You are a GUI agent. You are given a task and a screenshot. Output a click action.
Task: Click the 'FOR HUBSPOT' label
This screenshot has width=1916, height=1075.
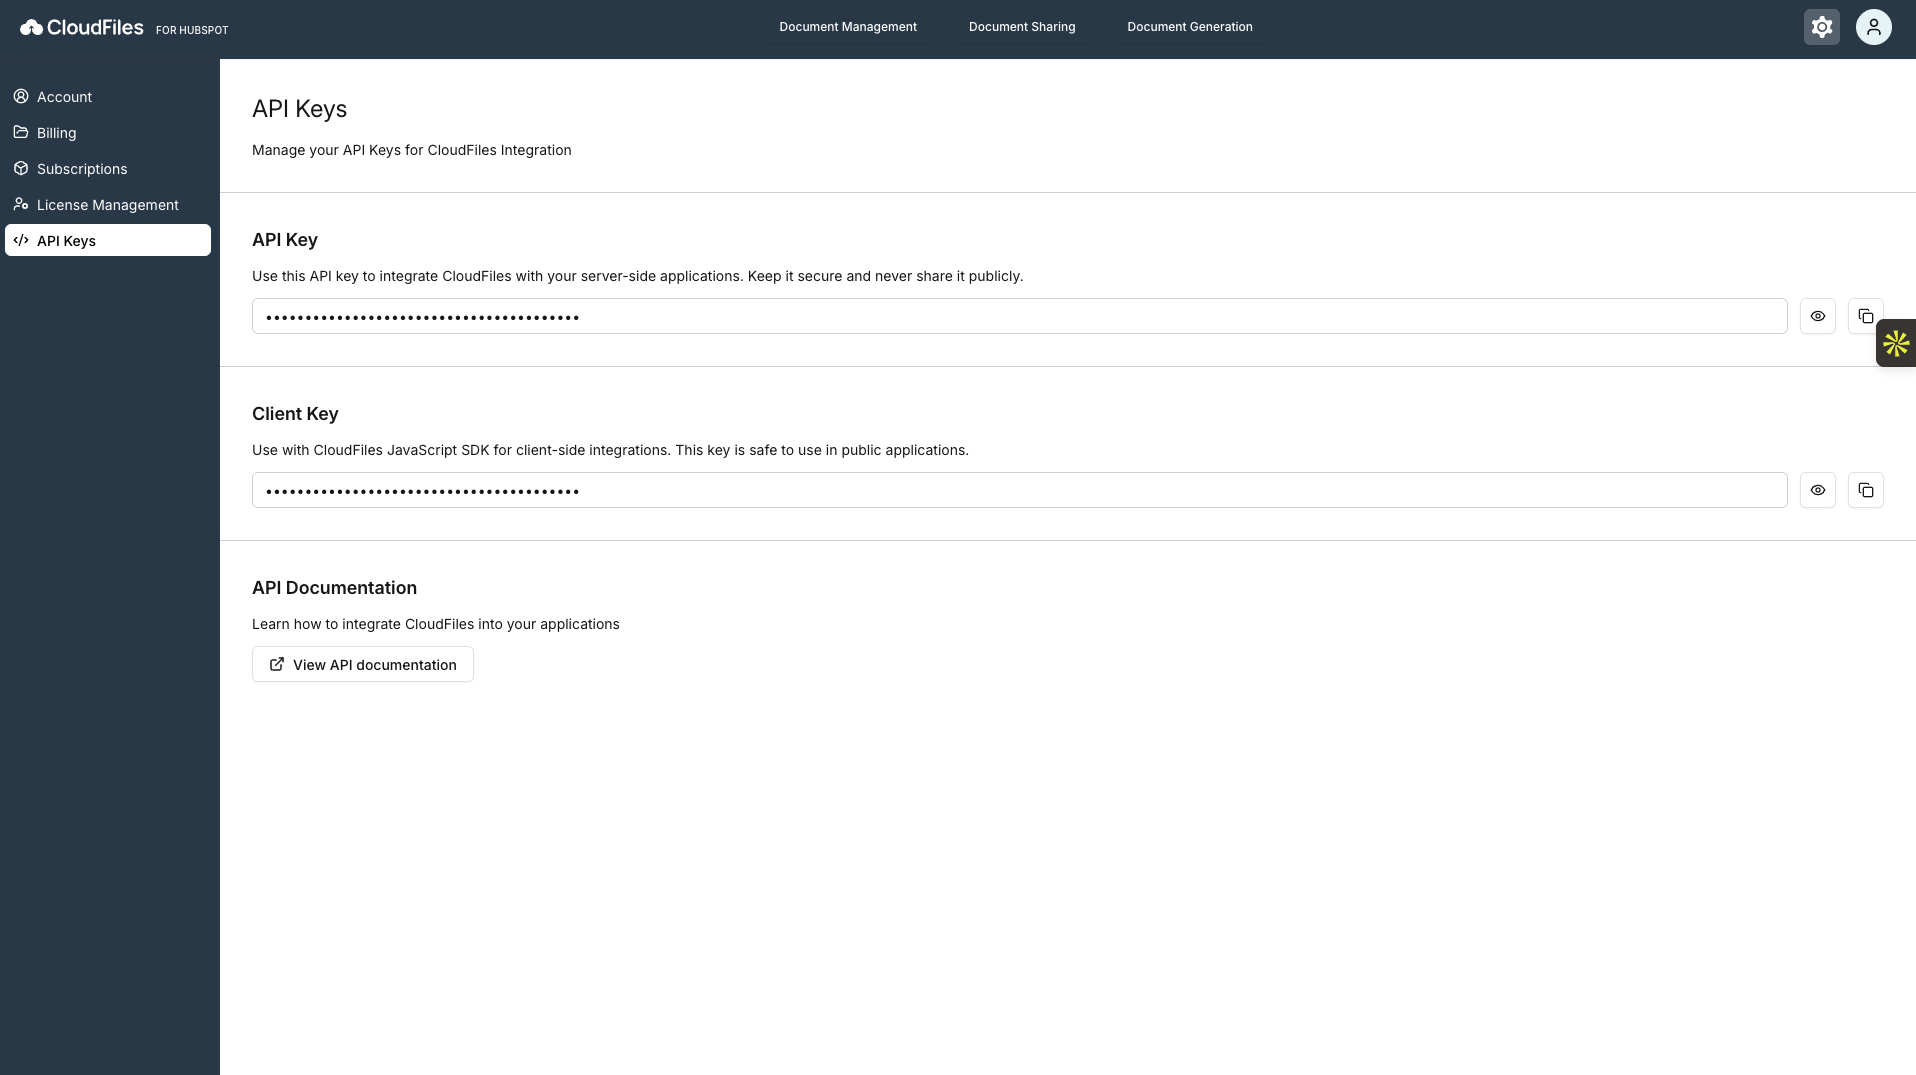pos(192,30)
